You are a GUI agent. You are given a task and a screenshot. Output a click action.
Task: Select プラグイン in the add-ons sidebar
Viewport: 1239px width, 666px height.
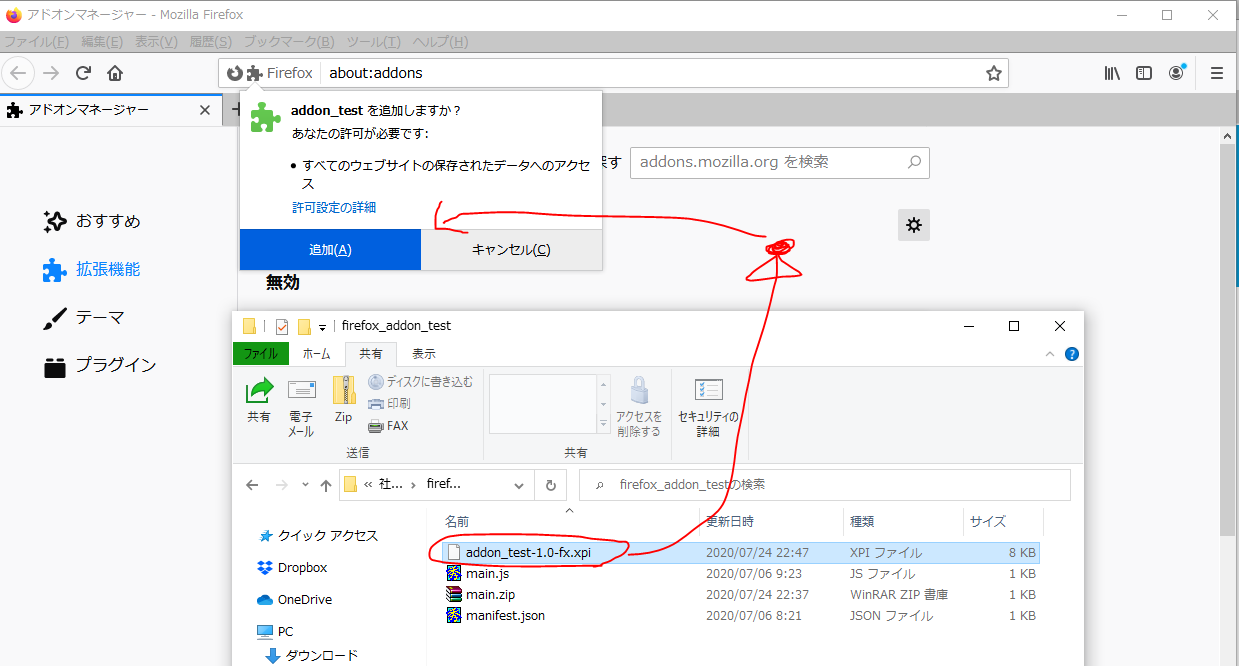coord(100,365)
